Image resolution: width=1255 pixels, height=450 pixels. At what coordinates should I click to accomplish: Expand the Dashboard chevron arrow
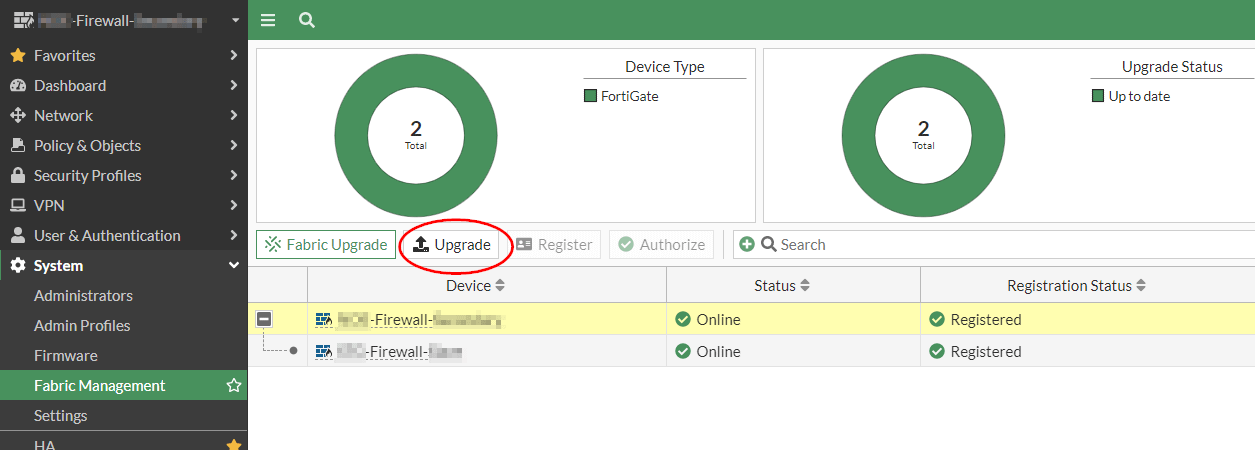coord(233,85)
